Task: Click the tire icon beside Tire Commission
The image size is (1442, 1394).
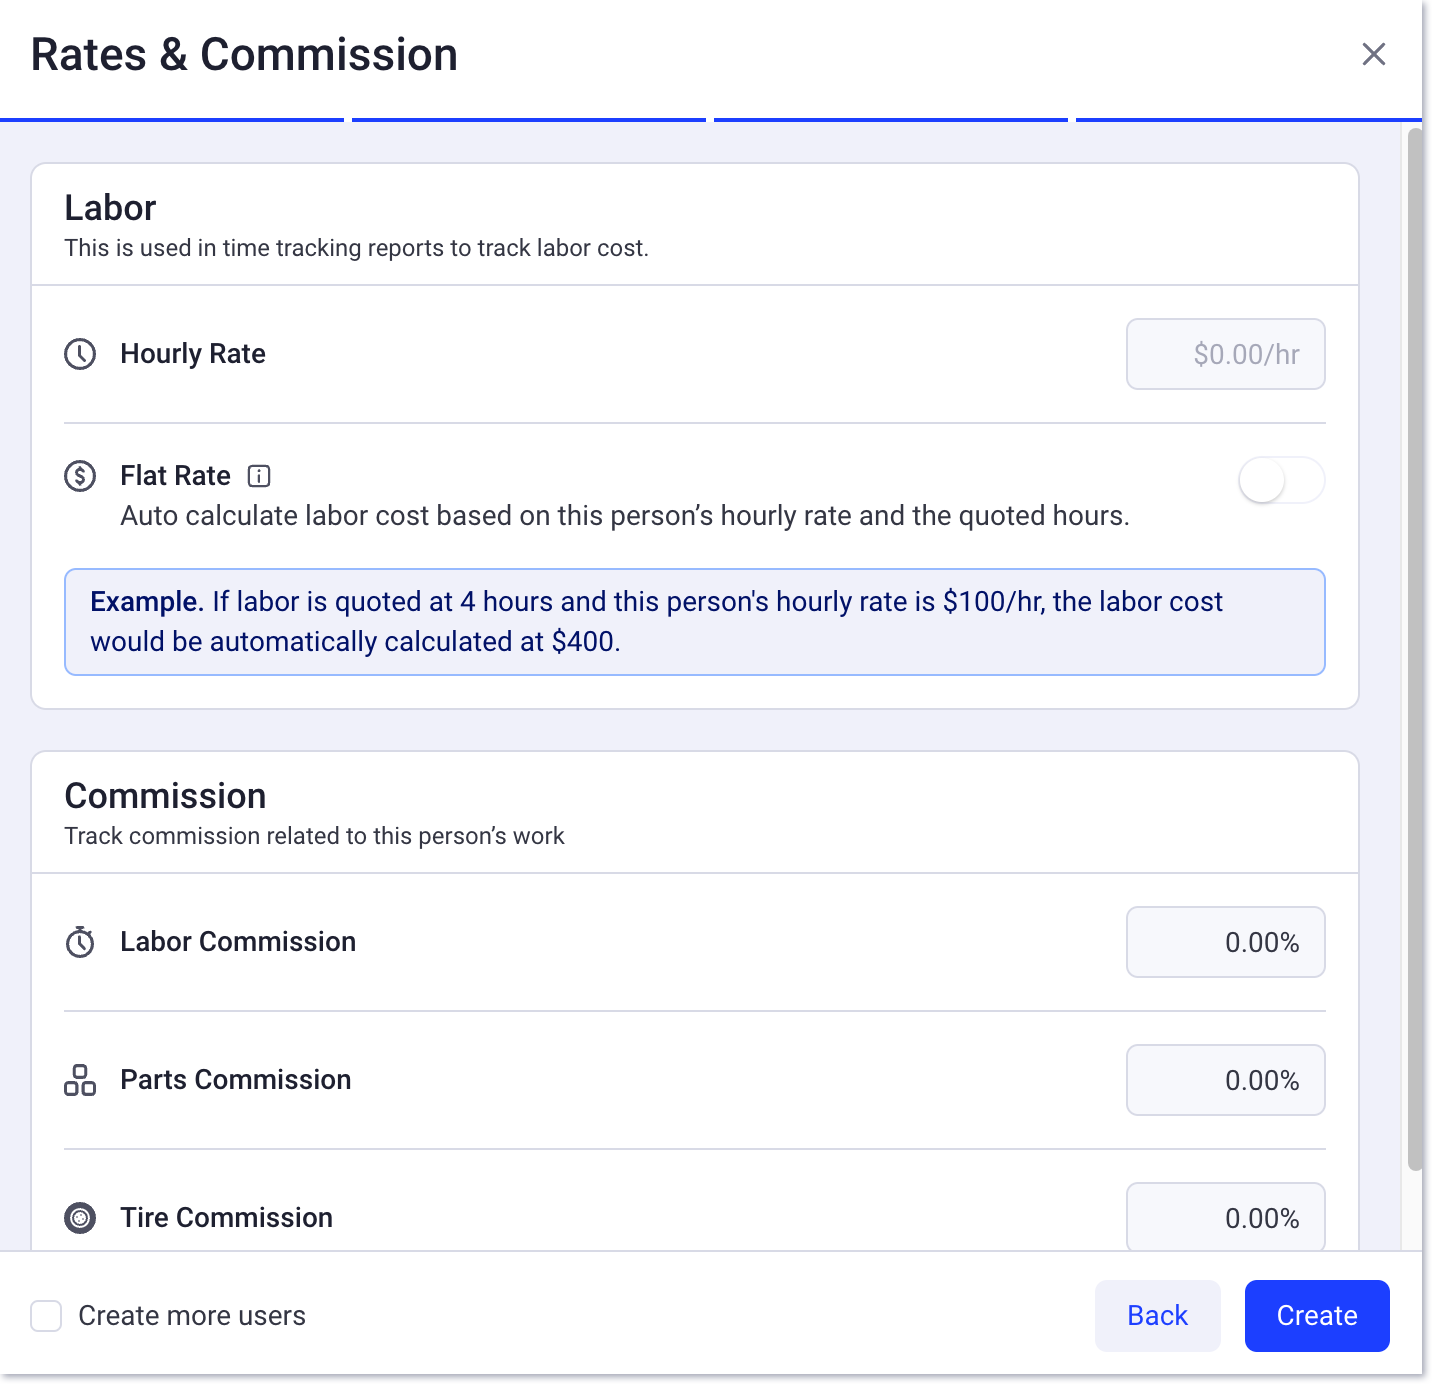Action: [81, 1218]
